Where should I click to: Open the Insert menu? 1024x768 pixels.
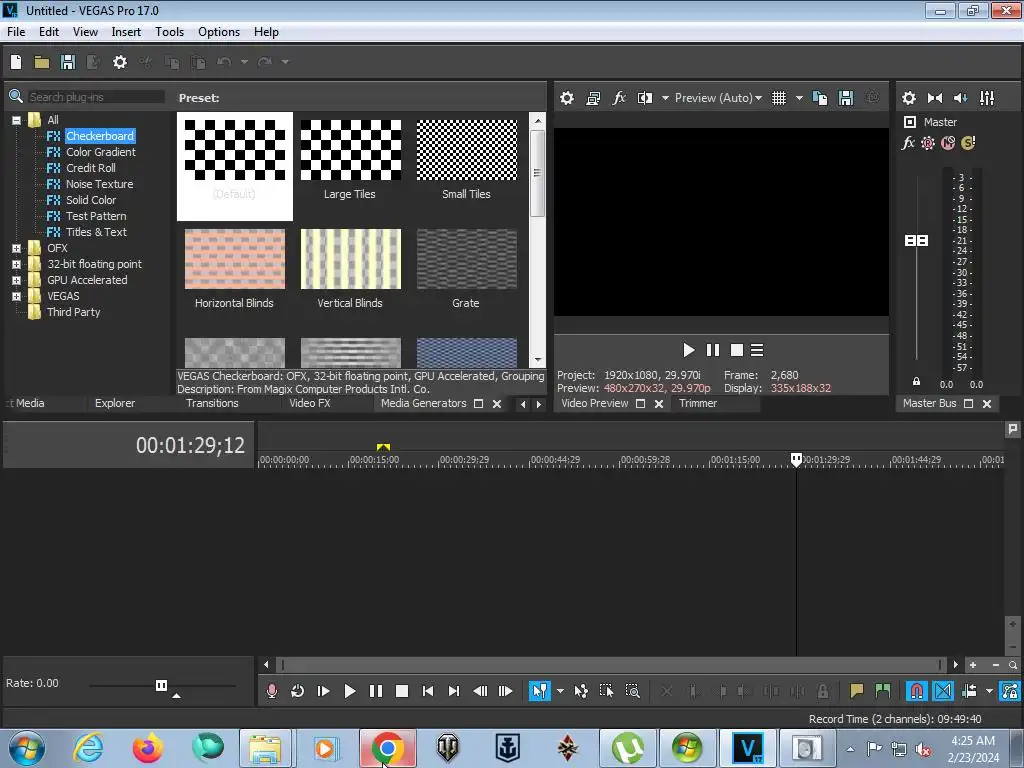coord(126,32)
